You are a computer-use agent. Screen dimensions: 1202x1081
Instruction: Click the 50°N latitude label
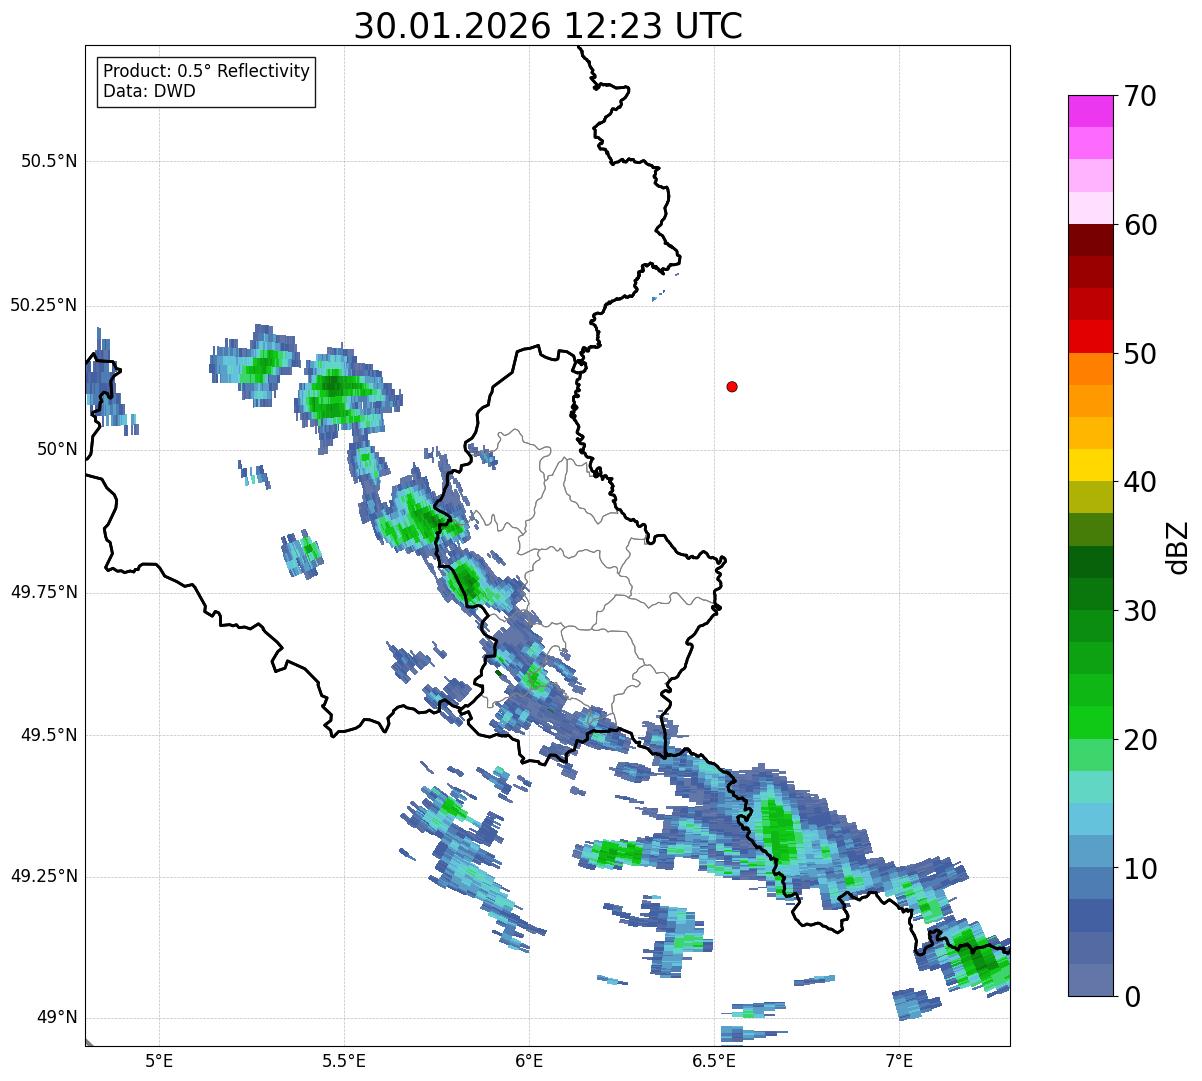[x=57, y=449]
